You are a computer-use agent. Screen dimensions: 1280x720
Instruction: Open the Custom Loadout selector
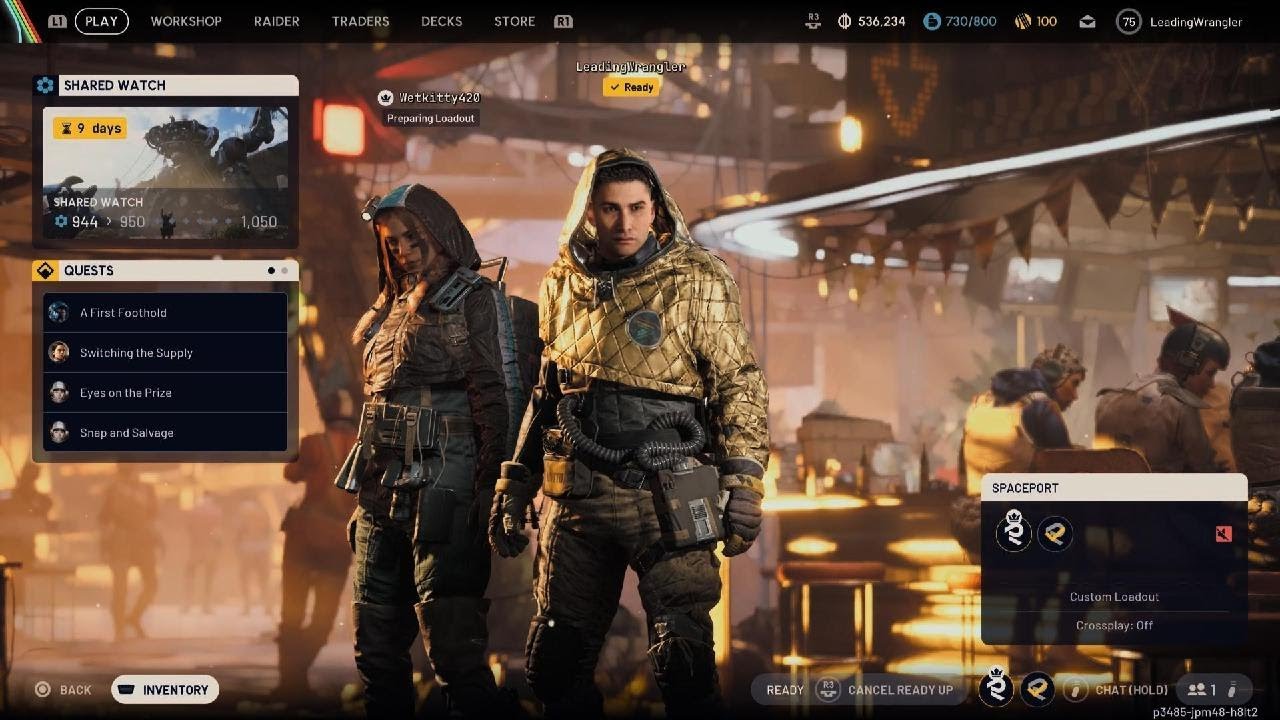(x=1114, y=597)
